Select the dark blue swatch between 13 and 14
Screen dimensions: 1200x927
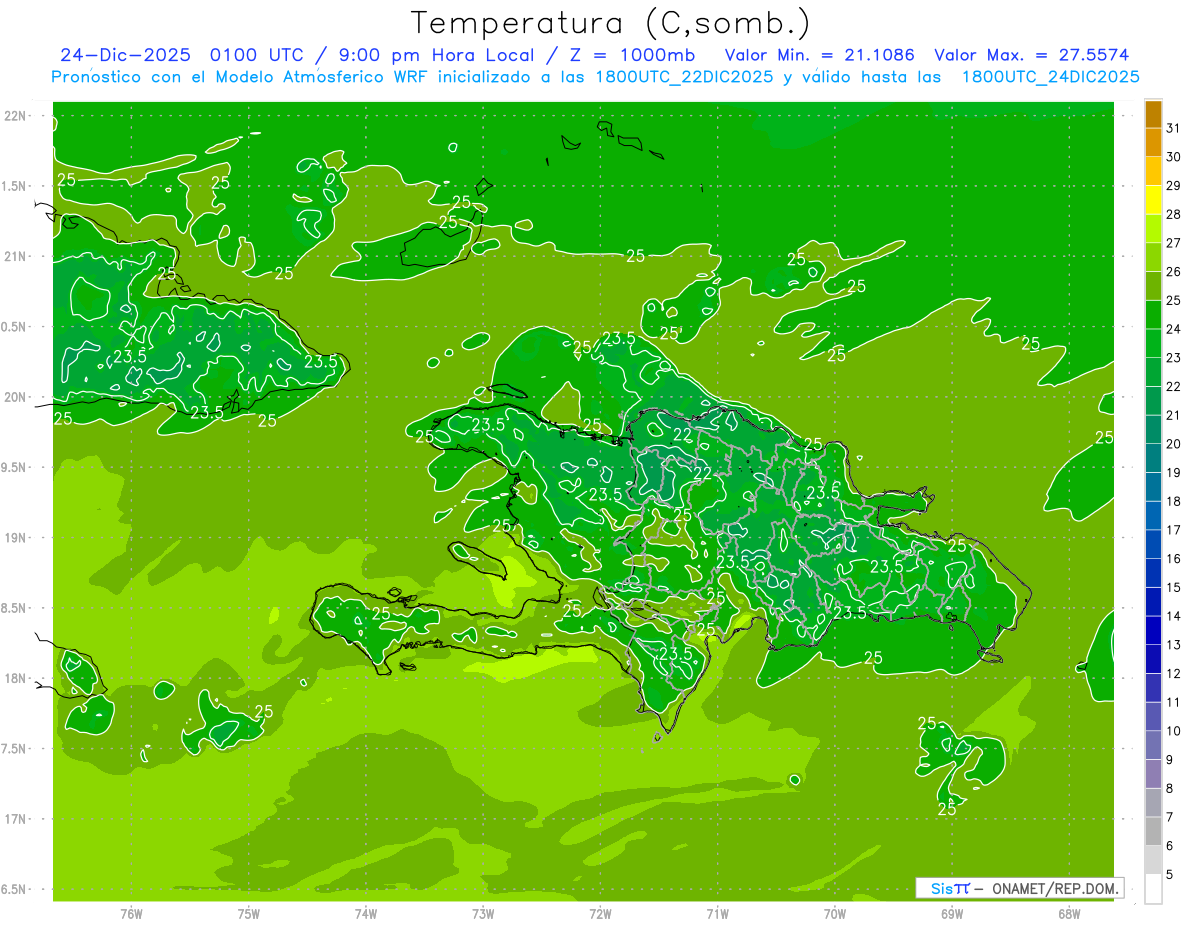(x=1153, y=630)
